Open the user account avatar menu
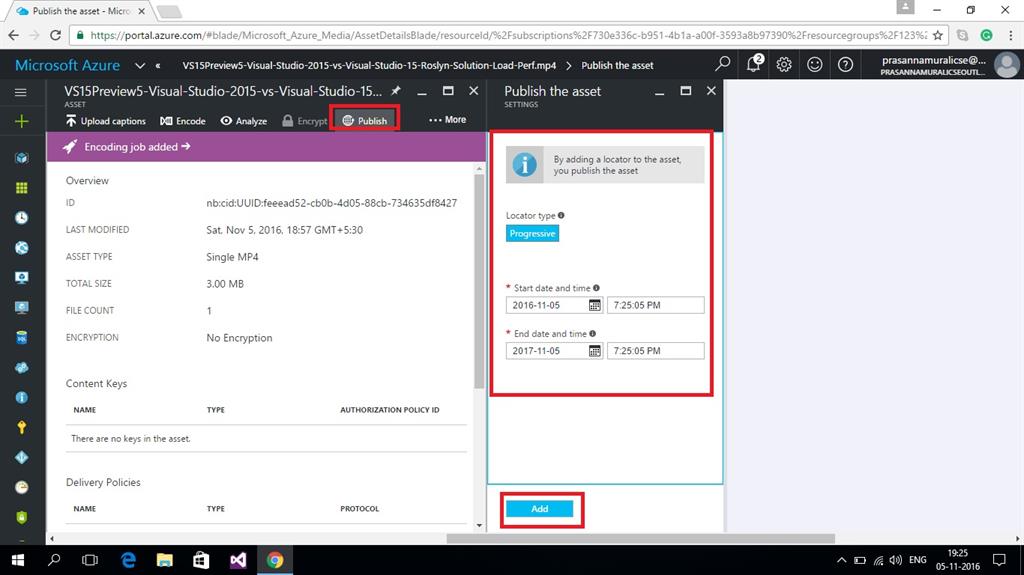Viewport: 1024px width, 575px height. click(x=1006, y=65)
